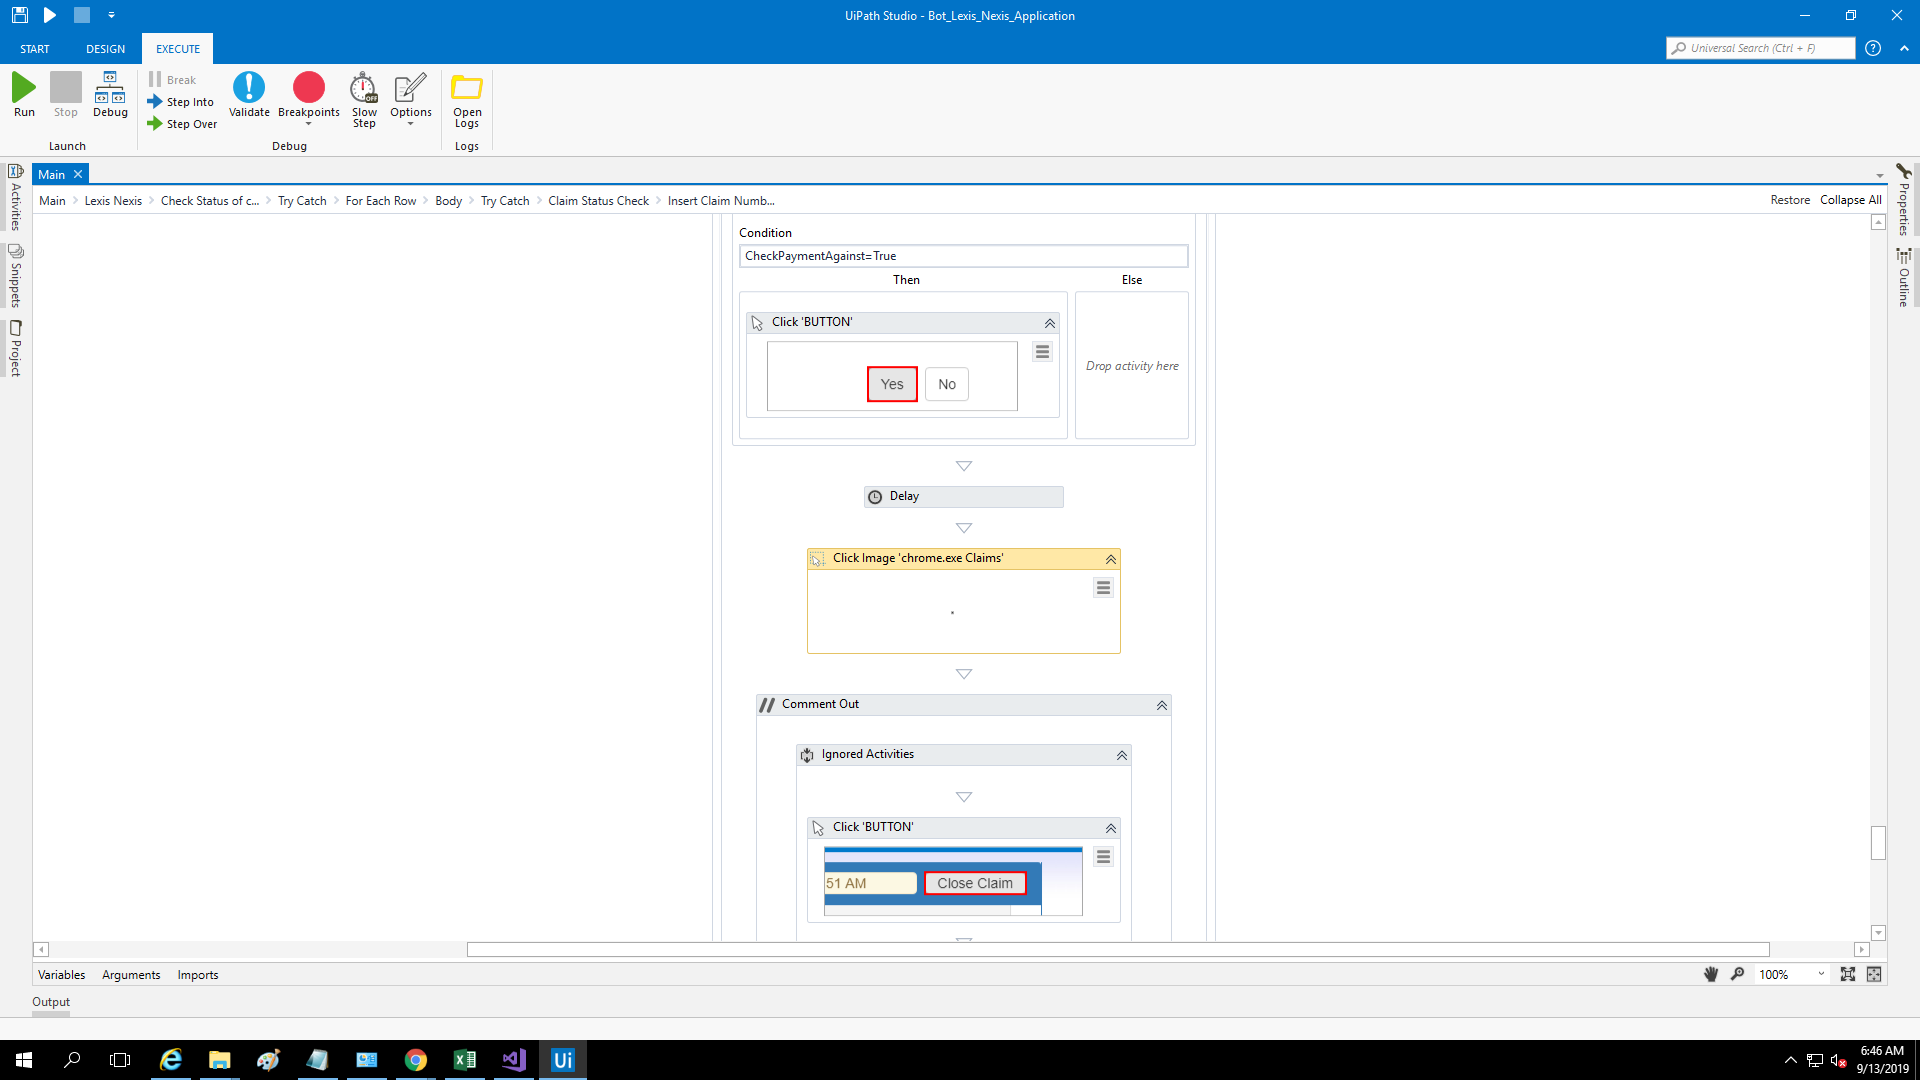Click the Condition expression field
The image size is (1920, 1080).
[963, 256]
